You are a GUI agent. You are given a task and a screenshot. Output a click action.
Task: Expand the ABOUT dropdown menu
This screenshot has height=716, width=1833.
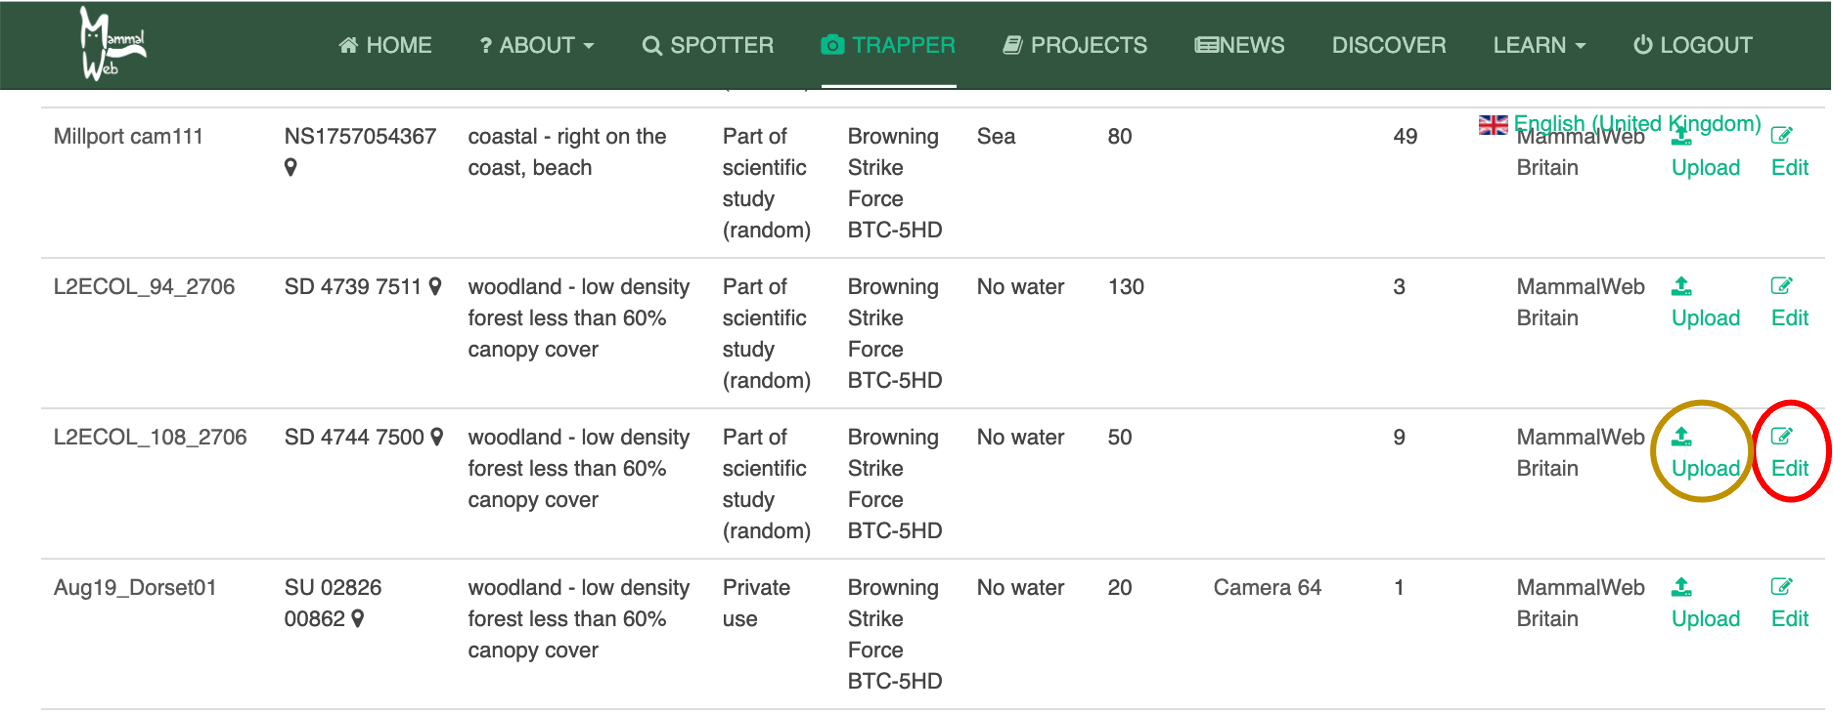pos(536,45)
